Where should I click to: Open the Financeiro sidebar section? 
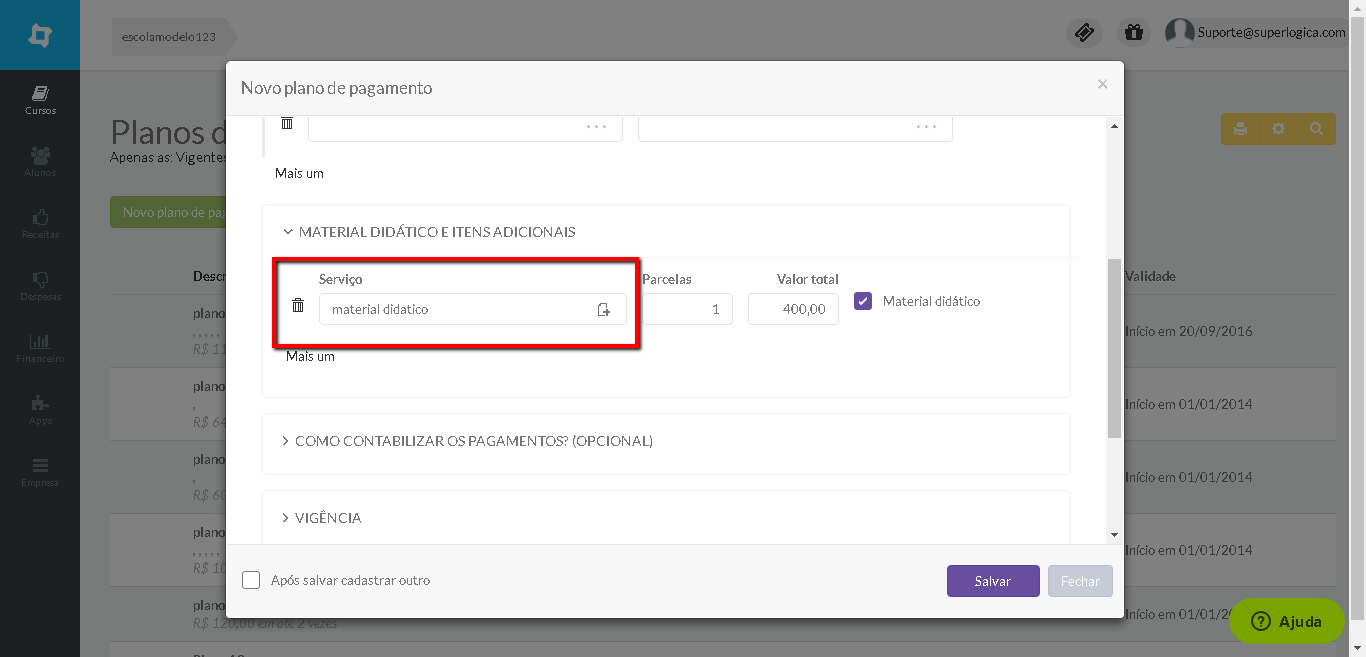[40, 348]
